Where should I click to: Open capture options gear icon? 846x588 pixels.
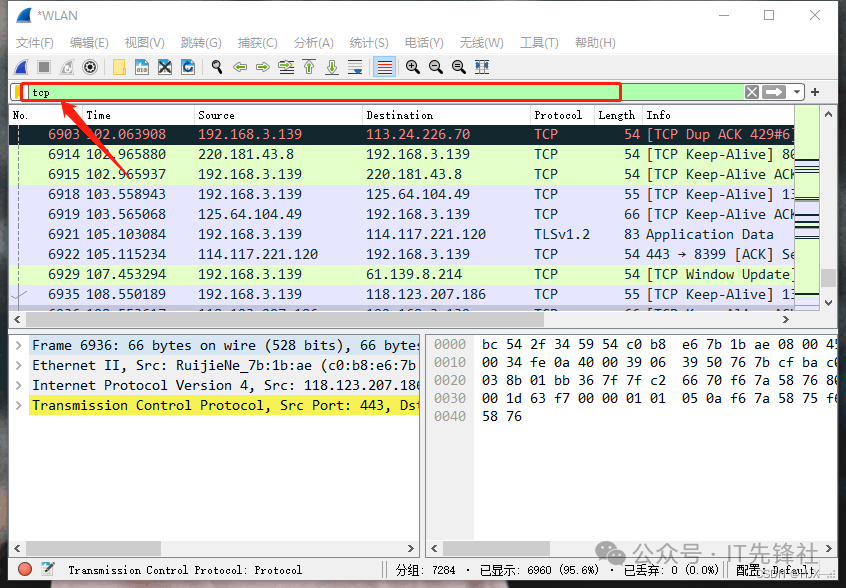pos(90,67)
